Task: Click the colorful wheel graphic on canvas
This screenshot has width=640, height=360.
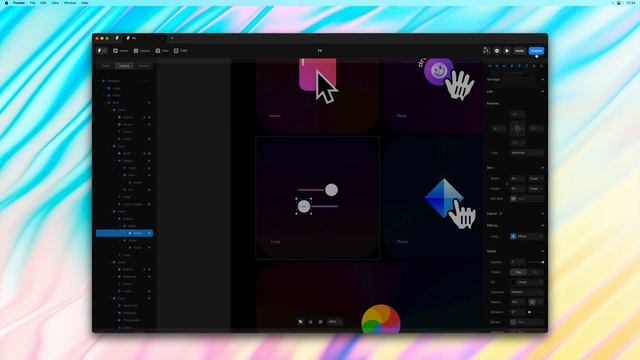Action: click(x=381, y=319)
